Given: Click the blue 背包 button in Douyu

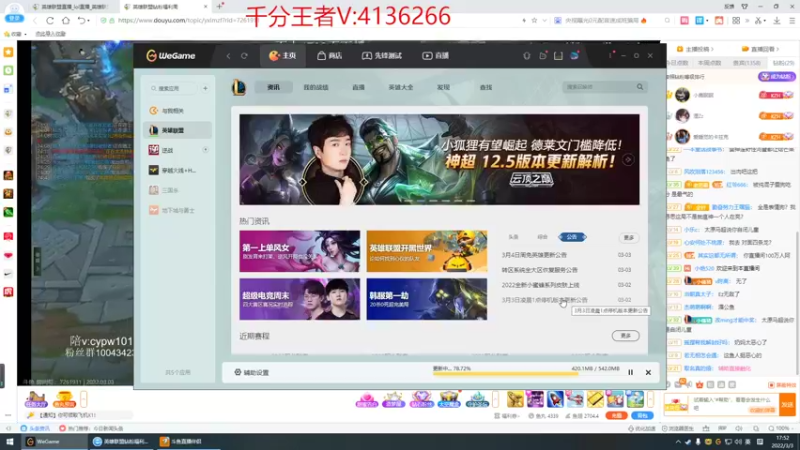Looking at the screenshot, I should (x=642, y=415).
